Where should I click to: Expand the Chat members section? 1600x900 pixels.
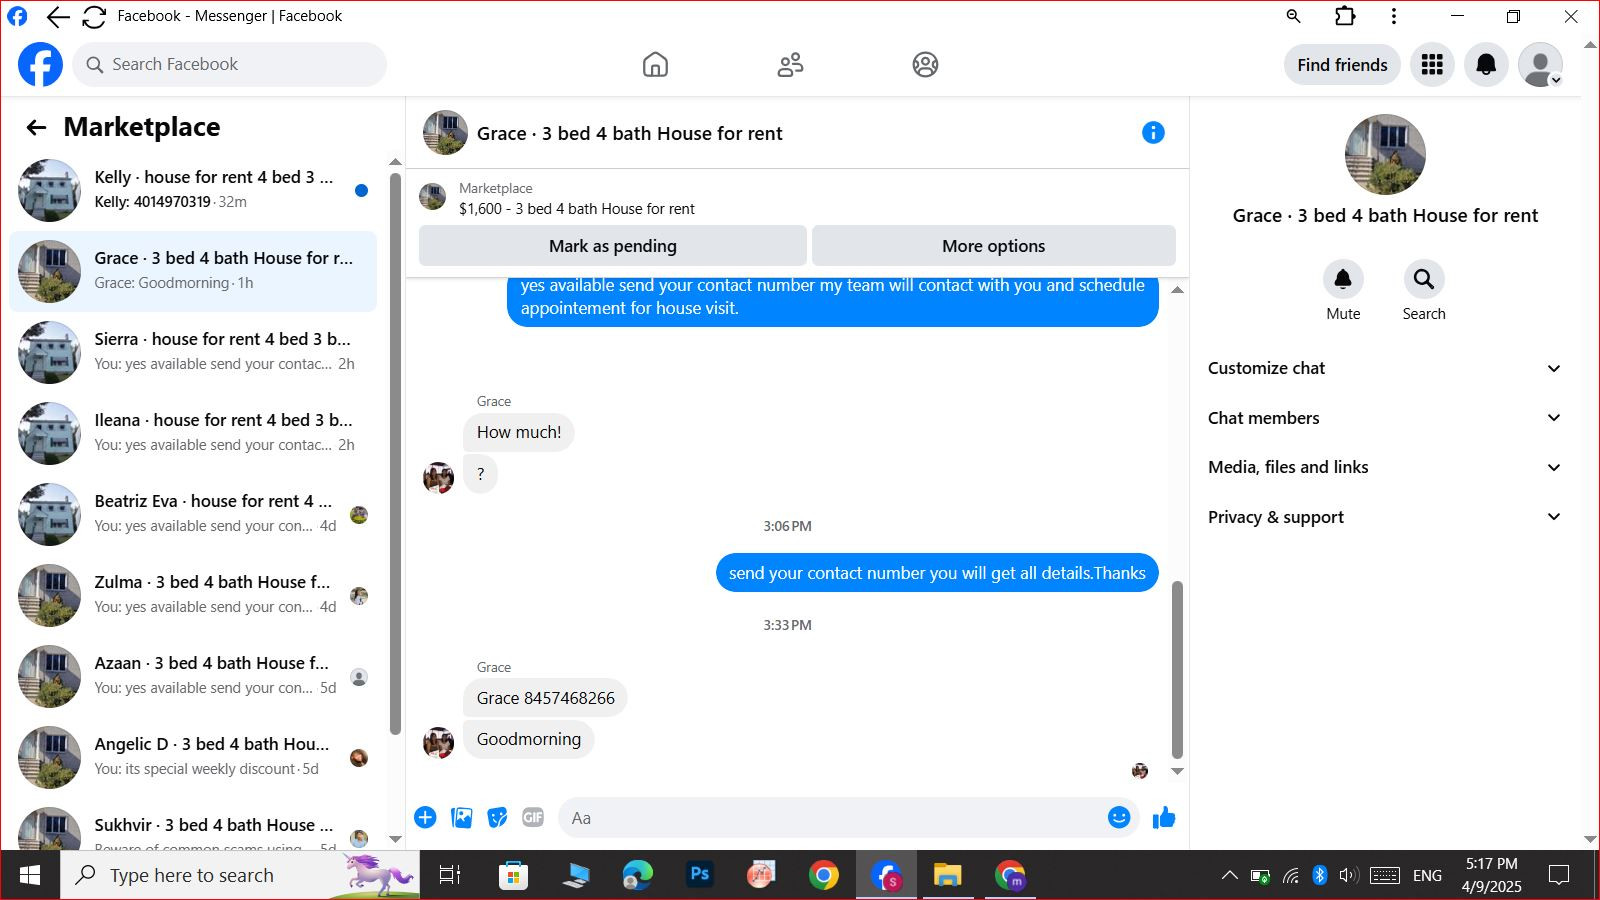click(x=1384, y=418)
